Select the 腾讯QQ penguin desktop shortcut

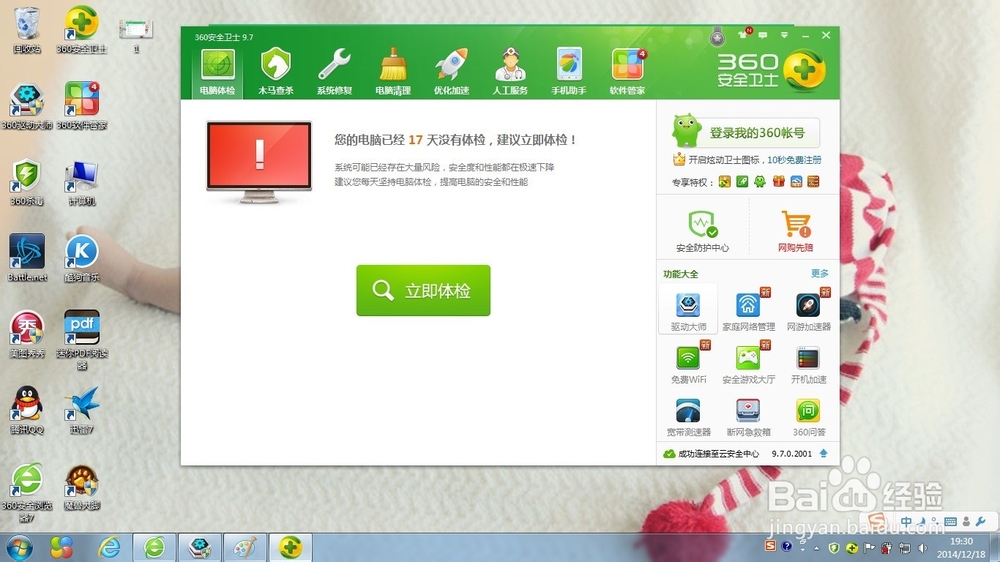[27, 410]
